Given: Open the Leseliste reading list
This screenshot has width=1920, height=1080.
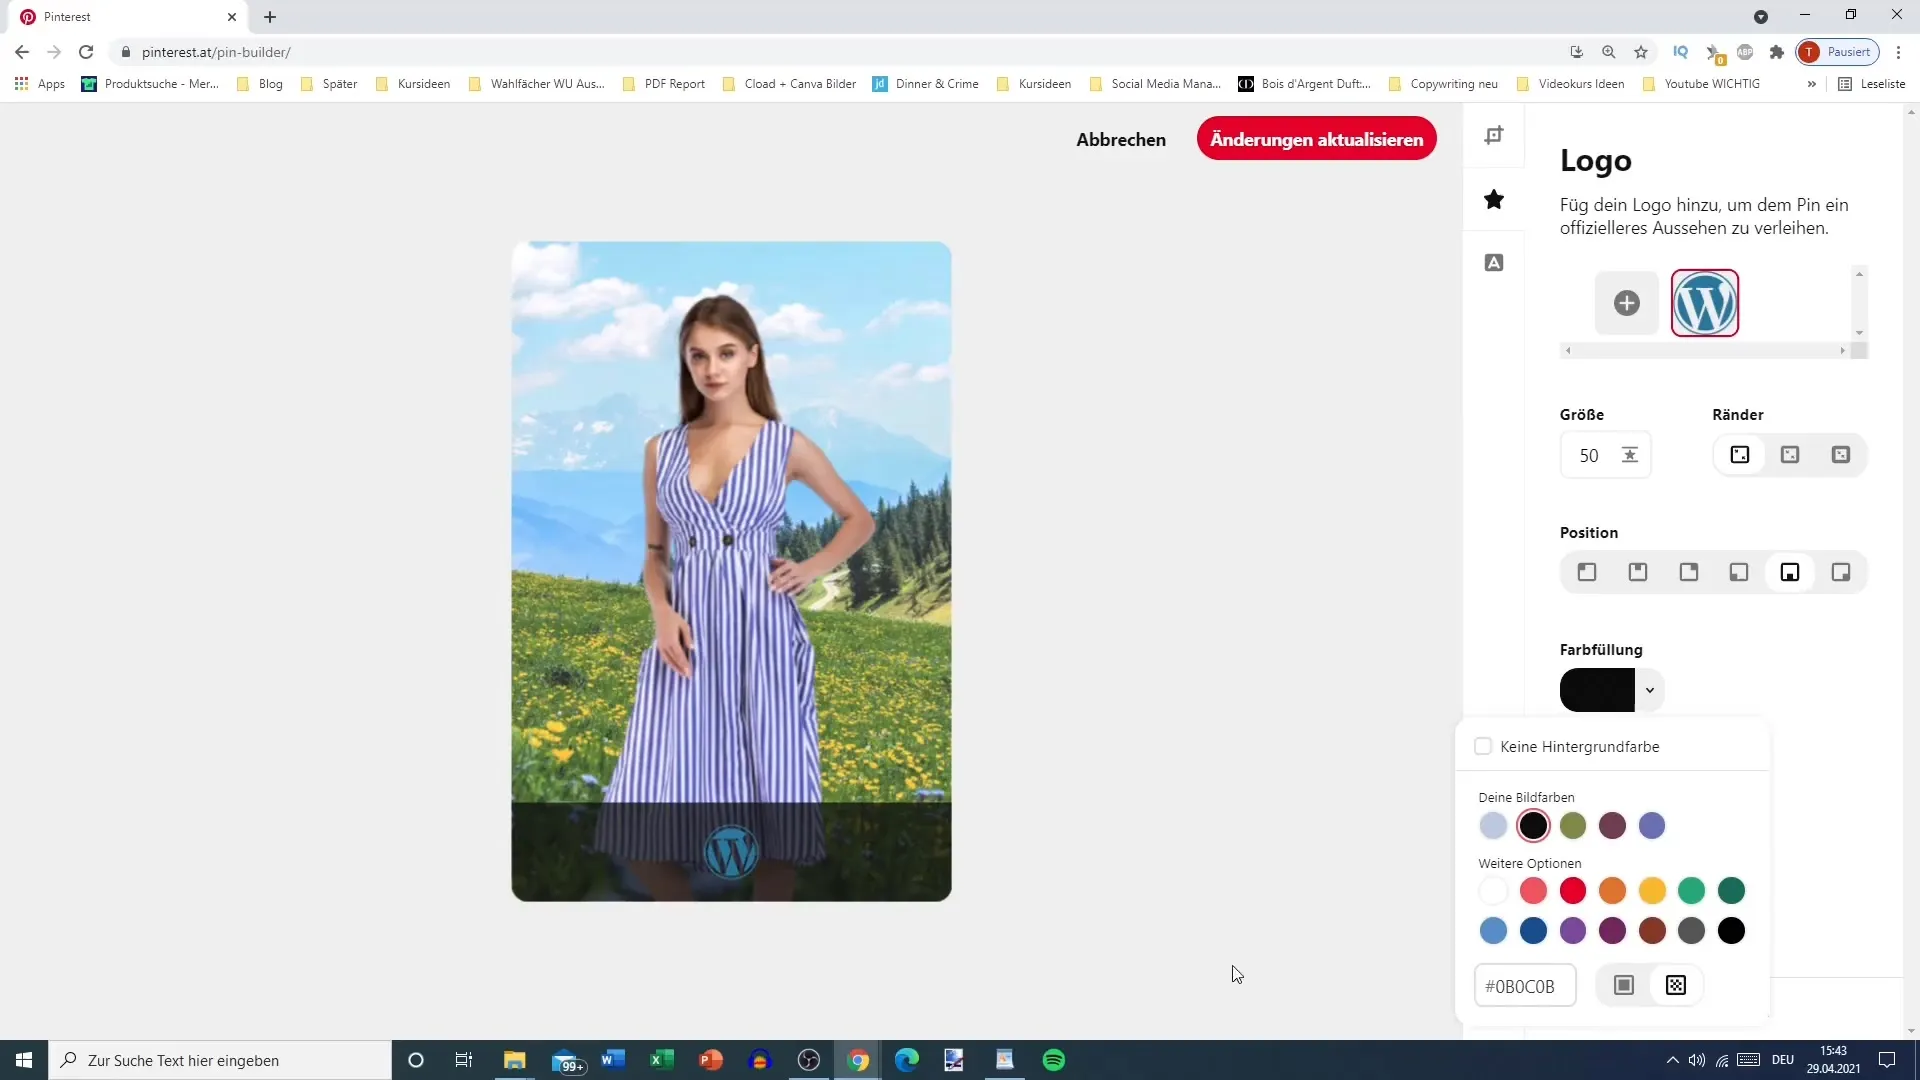Looking at the screenshot, I should [1872, 84].
